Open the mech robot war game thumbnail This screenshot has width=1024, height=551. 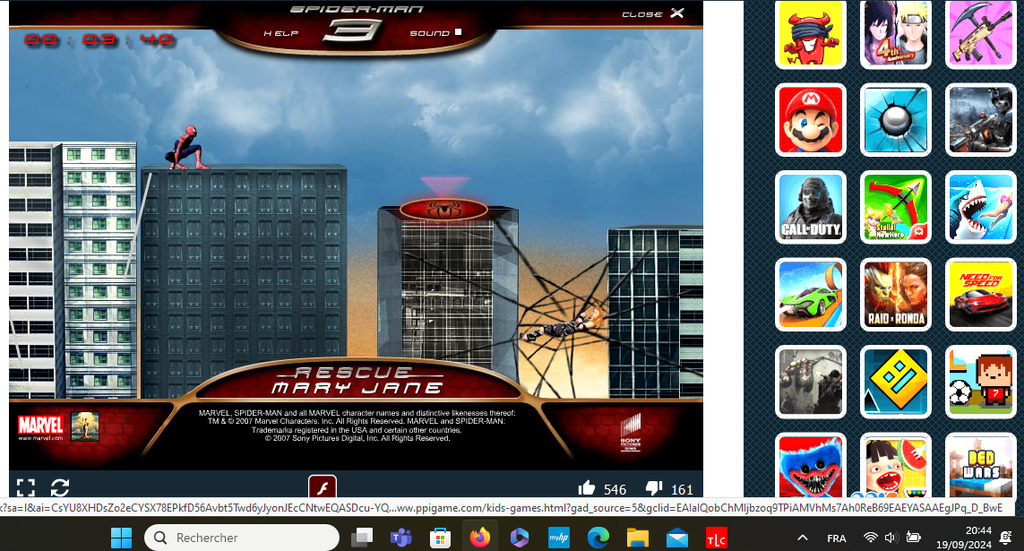point(810,382)
